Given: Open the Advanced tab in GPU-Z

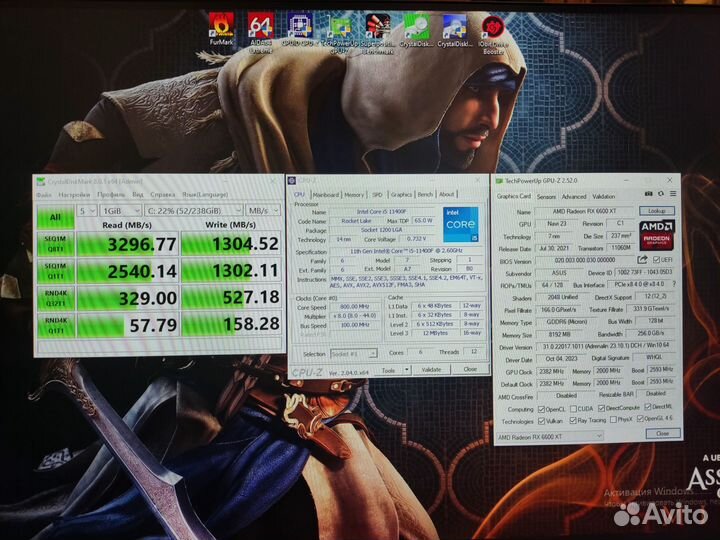Looking at the screenshot, I should click(x=574, y=197).
